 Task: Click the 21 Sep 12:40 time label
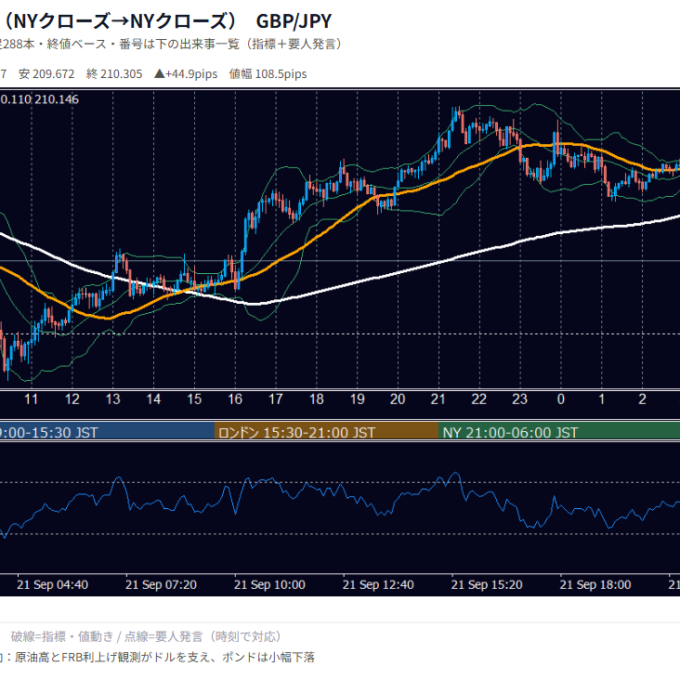pos(378,585)
